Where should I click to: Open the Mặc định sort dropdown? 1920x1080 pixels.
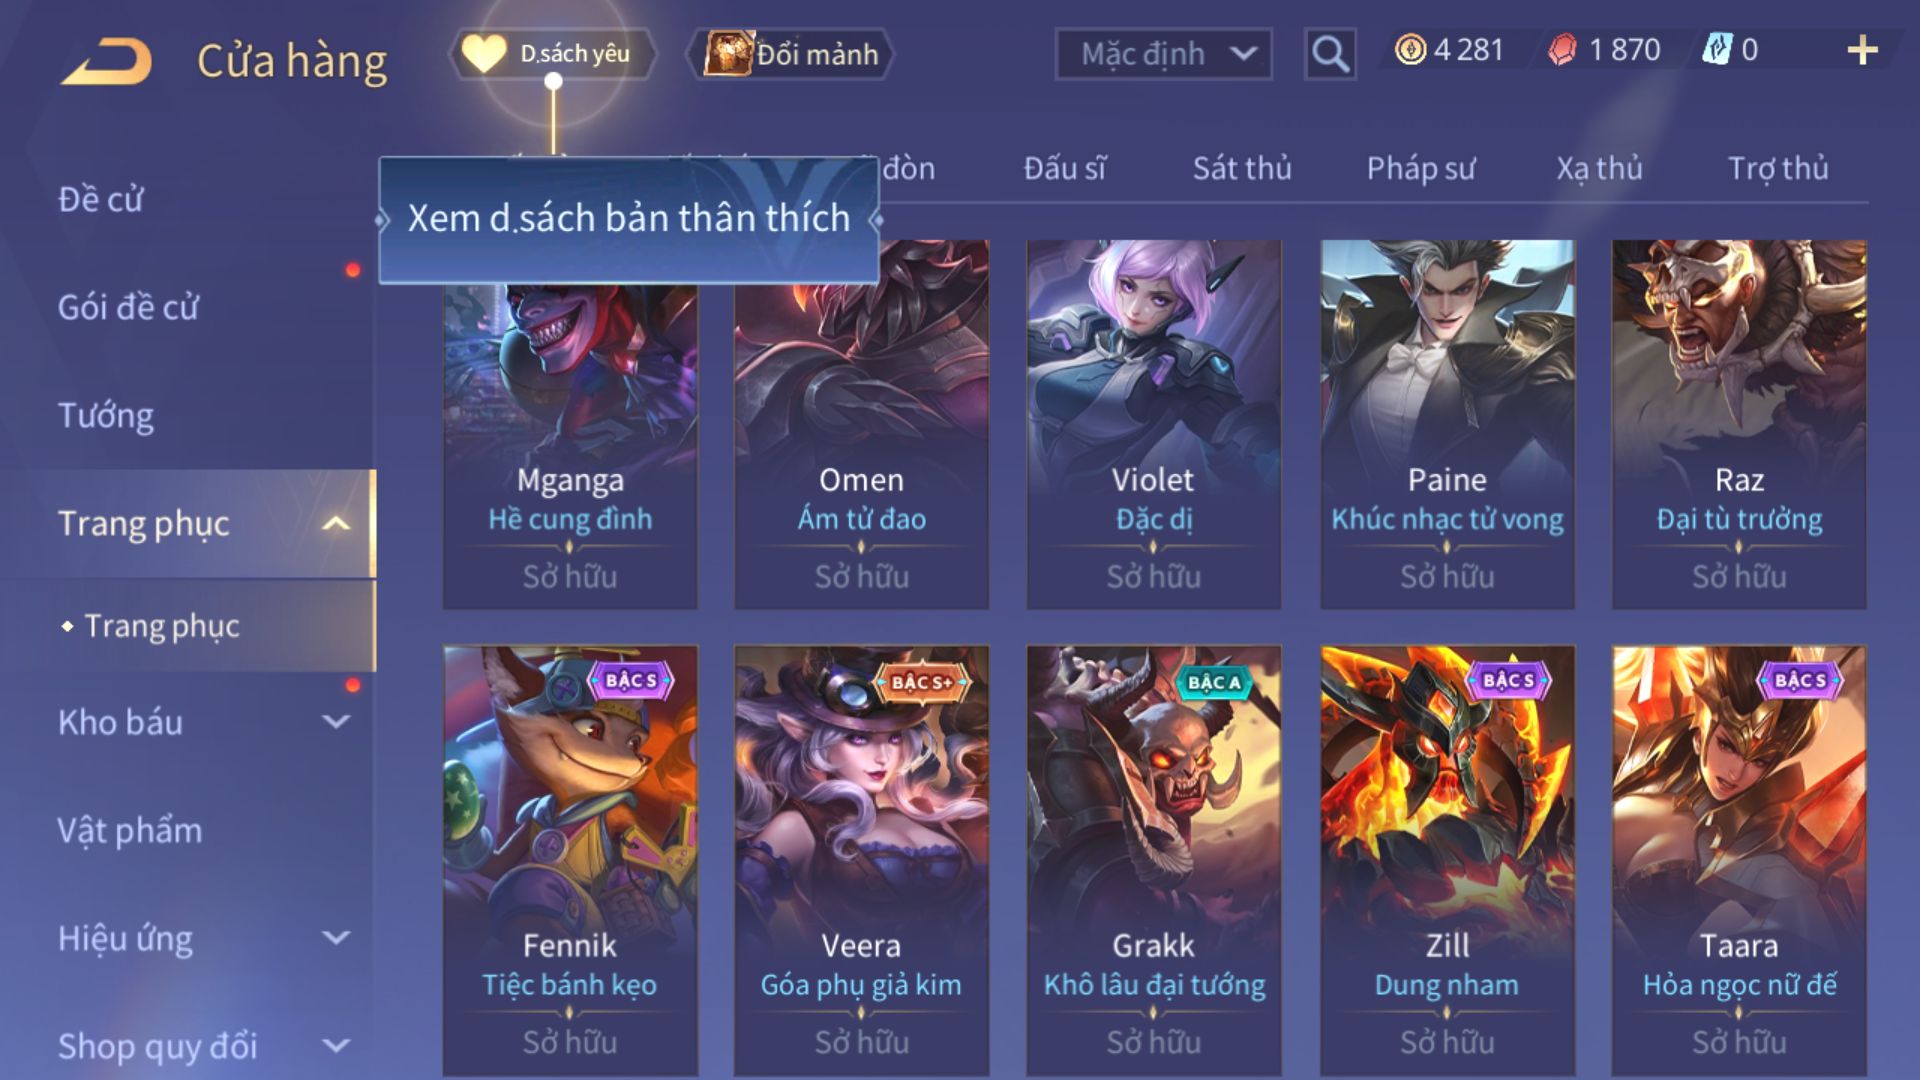pyautogui.click(x=1163, y=54)
